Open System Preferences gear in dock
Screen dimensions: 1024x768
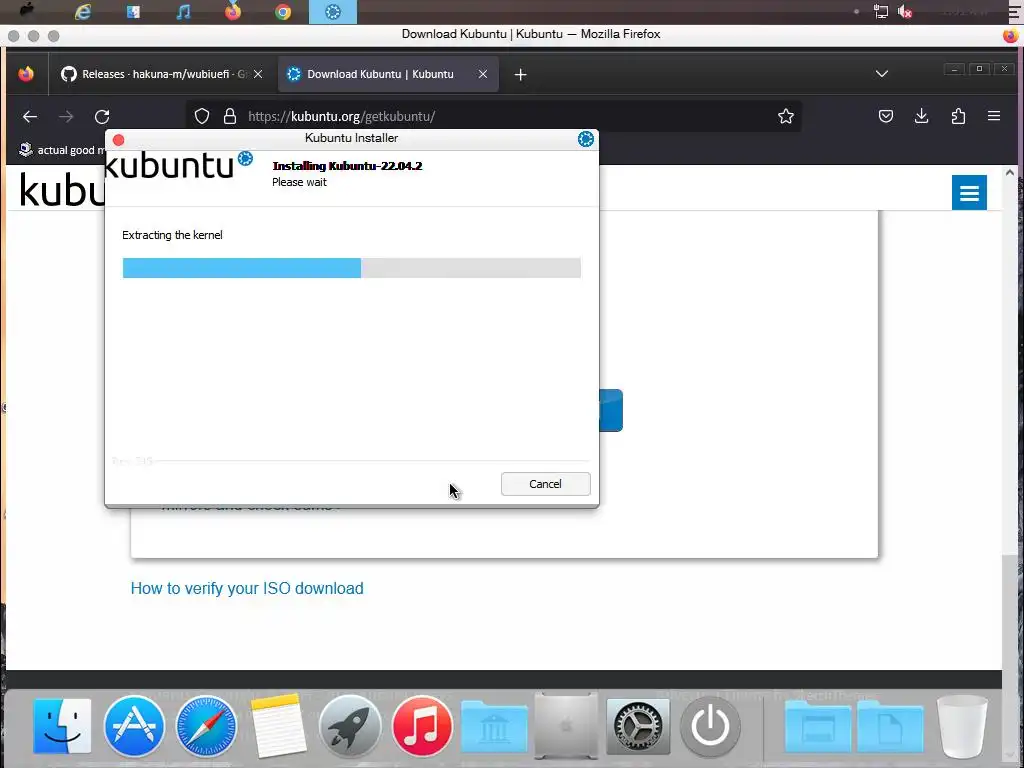coord(638,726)
